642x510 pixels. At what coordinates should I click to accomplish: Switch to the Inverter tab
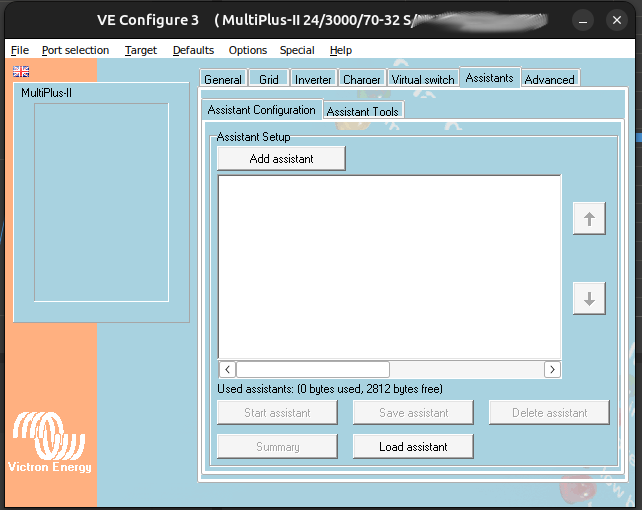click(313, 79)
